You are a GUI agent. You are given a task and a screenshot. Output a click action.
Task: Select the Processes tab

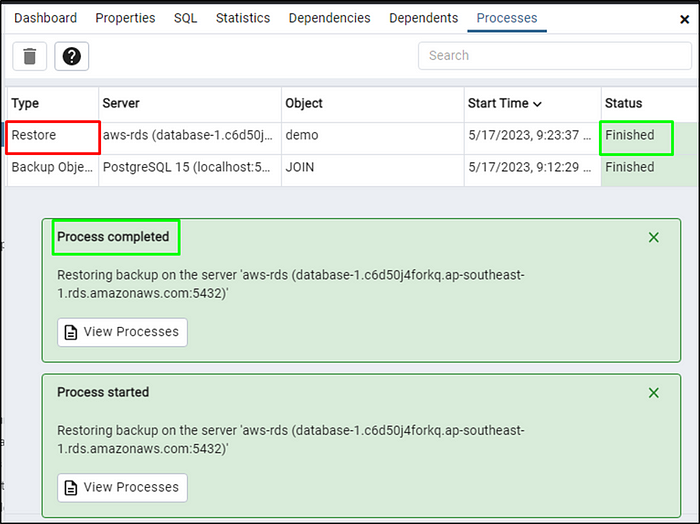[507, 18]
